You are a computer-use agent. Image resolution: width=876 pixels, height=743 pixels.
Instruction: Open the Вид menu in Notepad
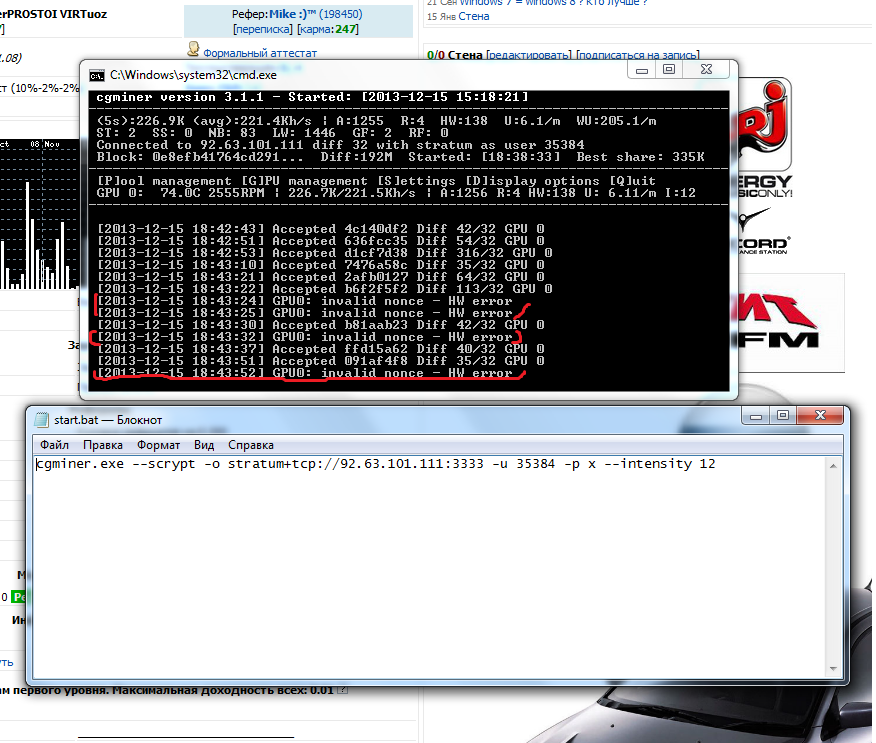click(x=204, y=444)
